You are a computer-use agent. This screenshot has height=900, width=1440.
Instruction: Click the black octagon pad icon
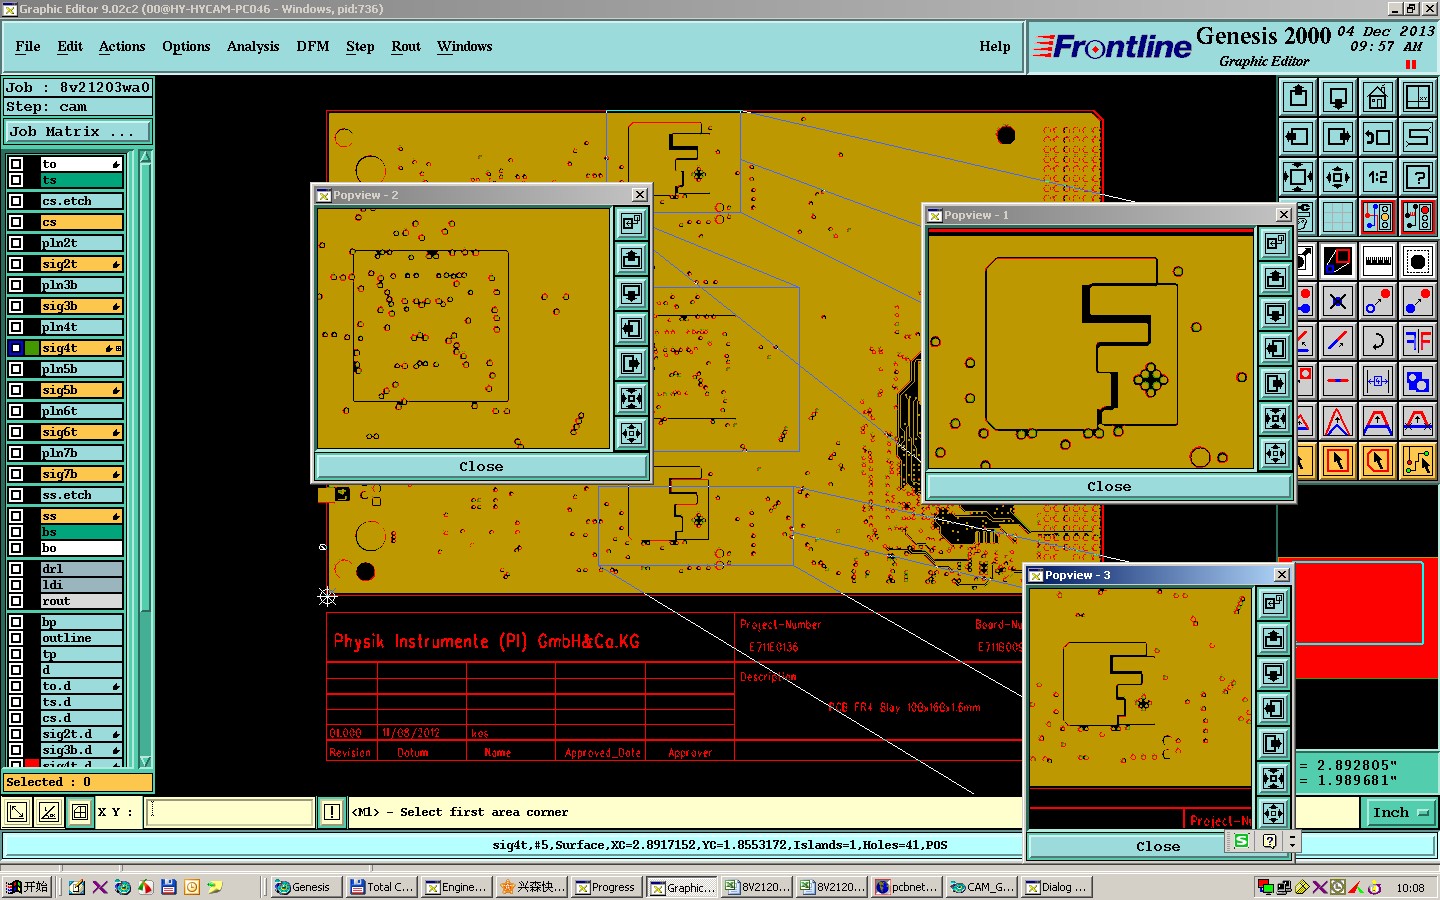click(x=1418, y=261)
